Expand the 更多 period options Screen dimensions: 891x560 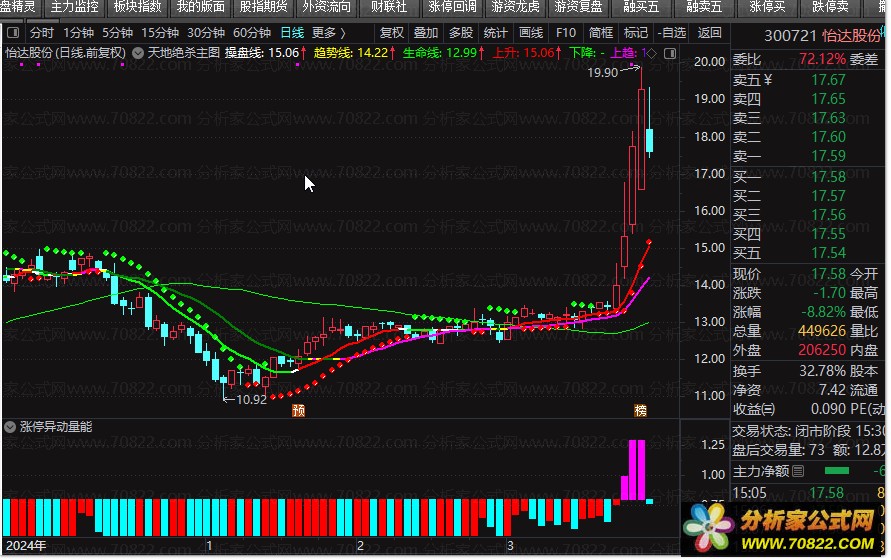329,33
